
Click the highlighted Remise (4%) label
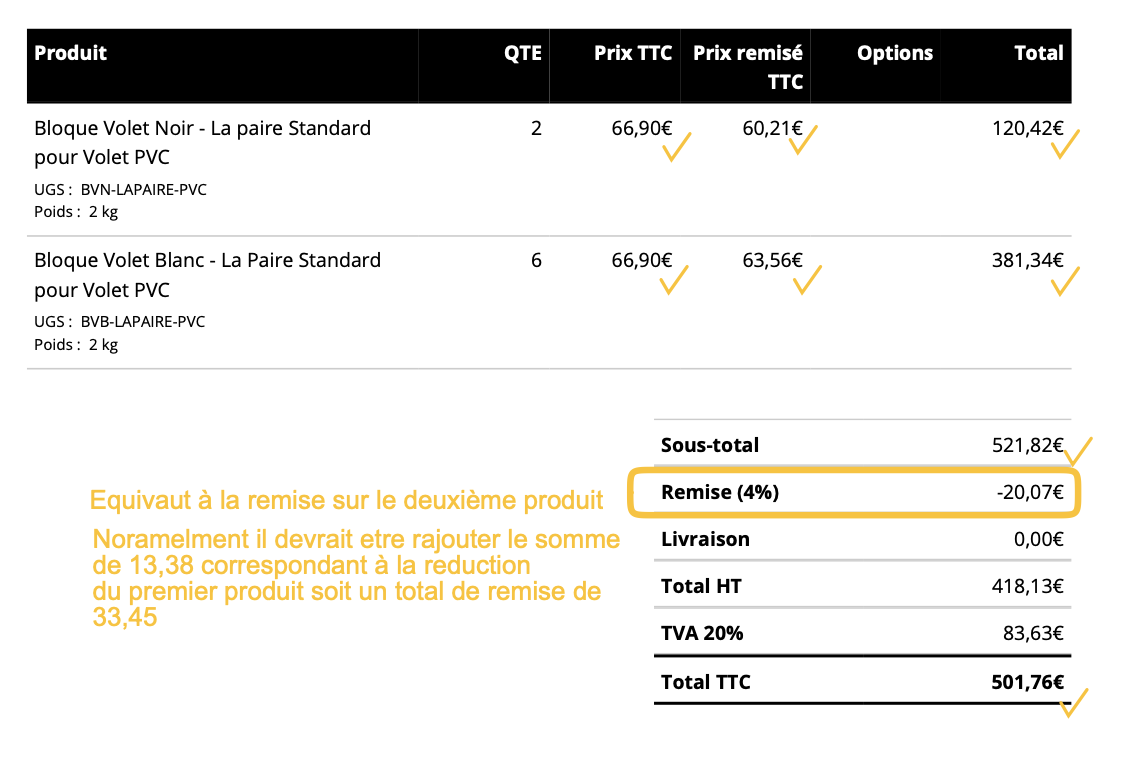tap(720, 492)
